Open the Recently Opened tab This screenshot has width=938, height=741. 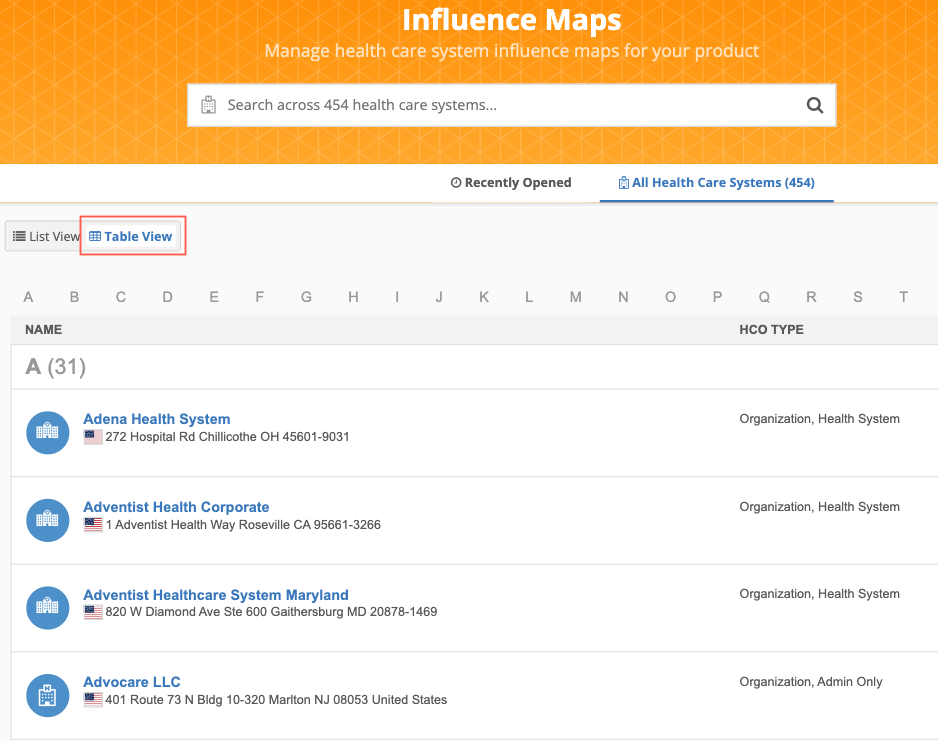coord(511,182)
